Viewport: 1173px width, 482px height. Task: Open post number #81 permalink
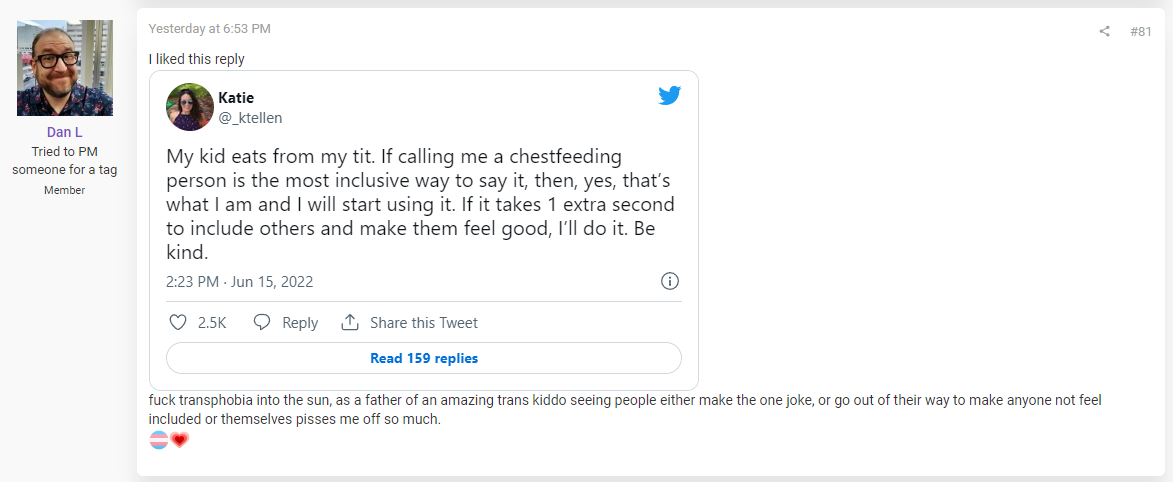pos(1141,31)
